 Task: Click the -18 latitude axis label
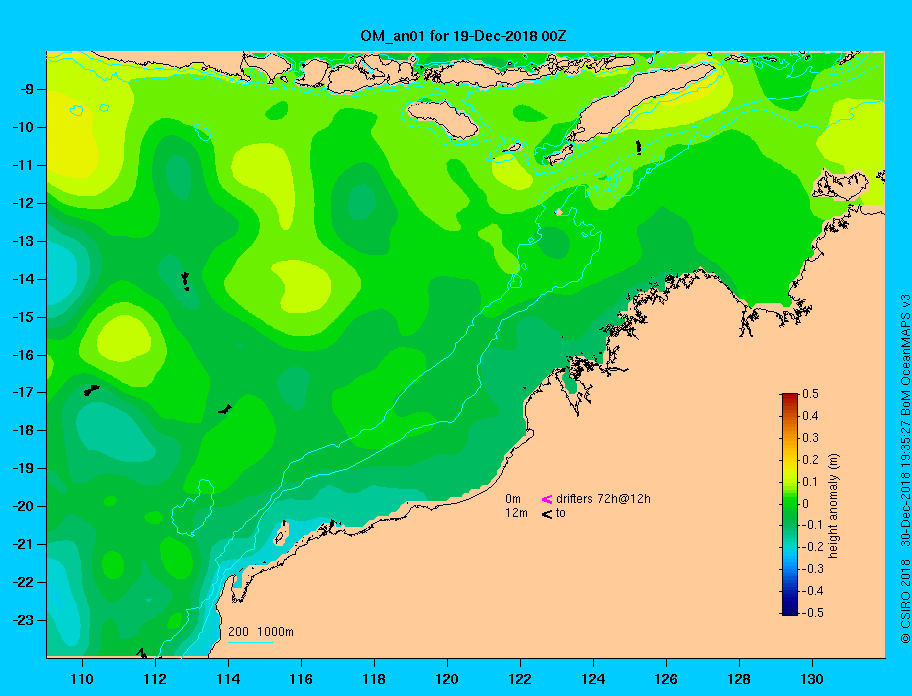click(x=23, y=431)
